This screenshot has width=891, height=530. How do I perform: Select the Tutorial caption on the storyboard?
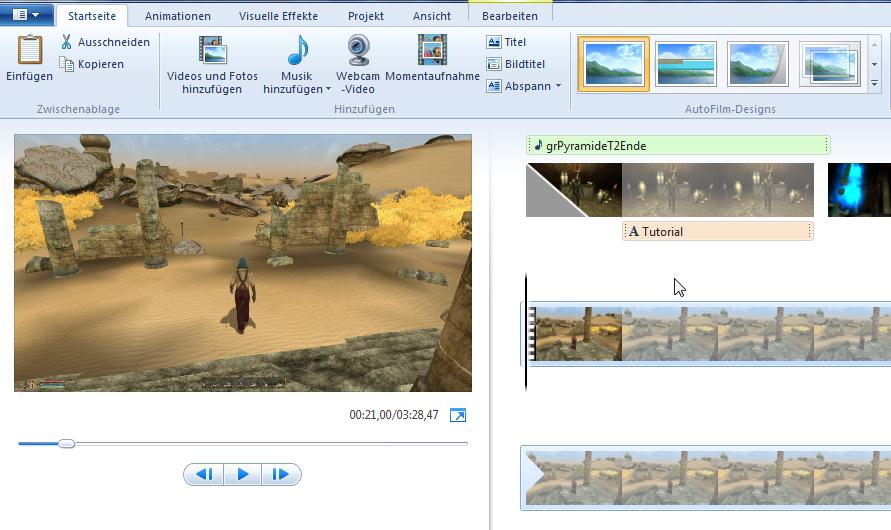[x=718, y=231]
